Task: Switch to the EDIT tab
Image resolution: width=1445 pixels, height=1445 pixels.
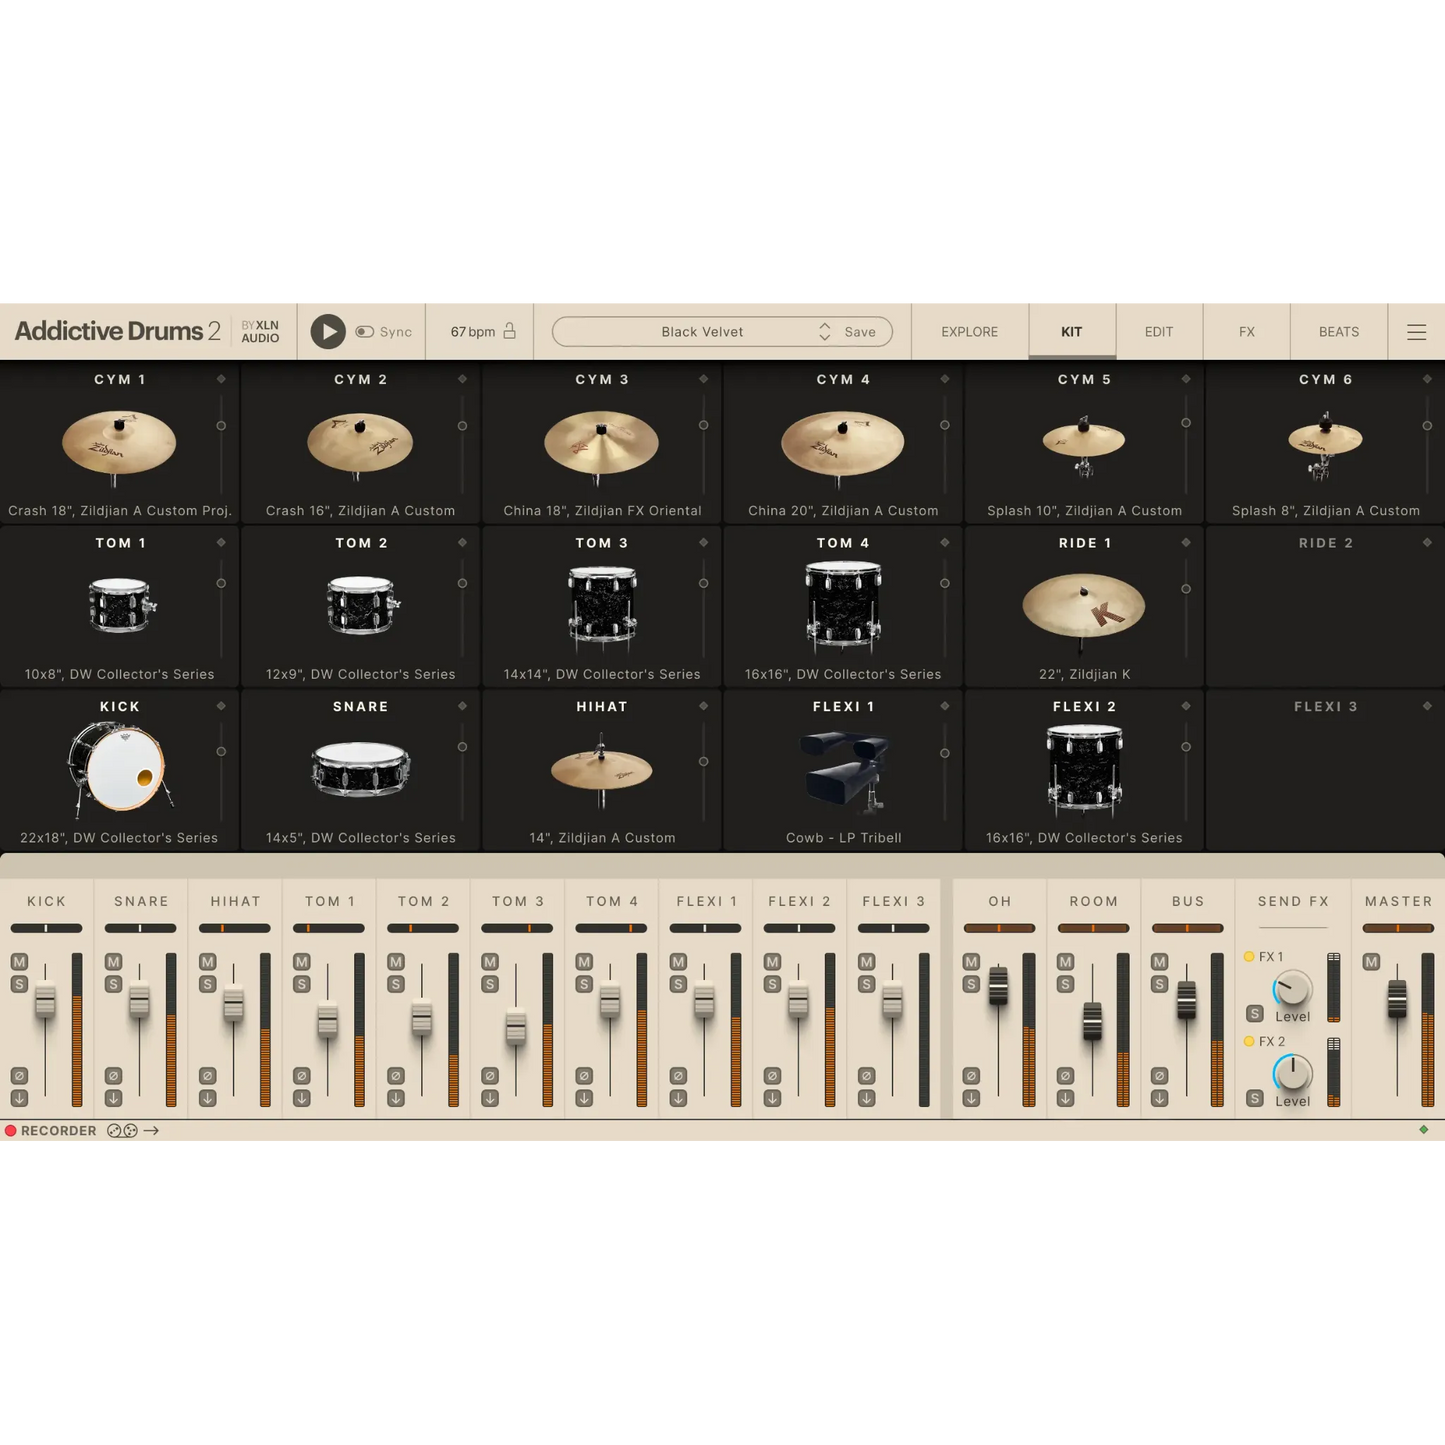Action: point(1157,331)
